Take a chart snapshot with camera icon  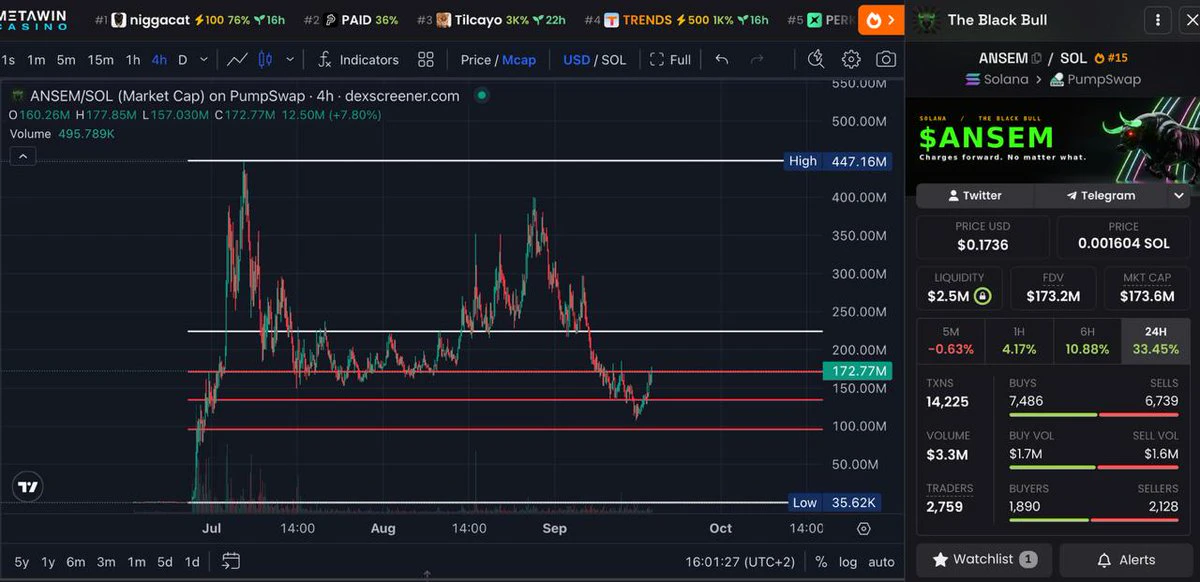click(886, 60)
